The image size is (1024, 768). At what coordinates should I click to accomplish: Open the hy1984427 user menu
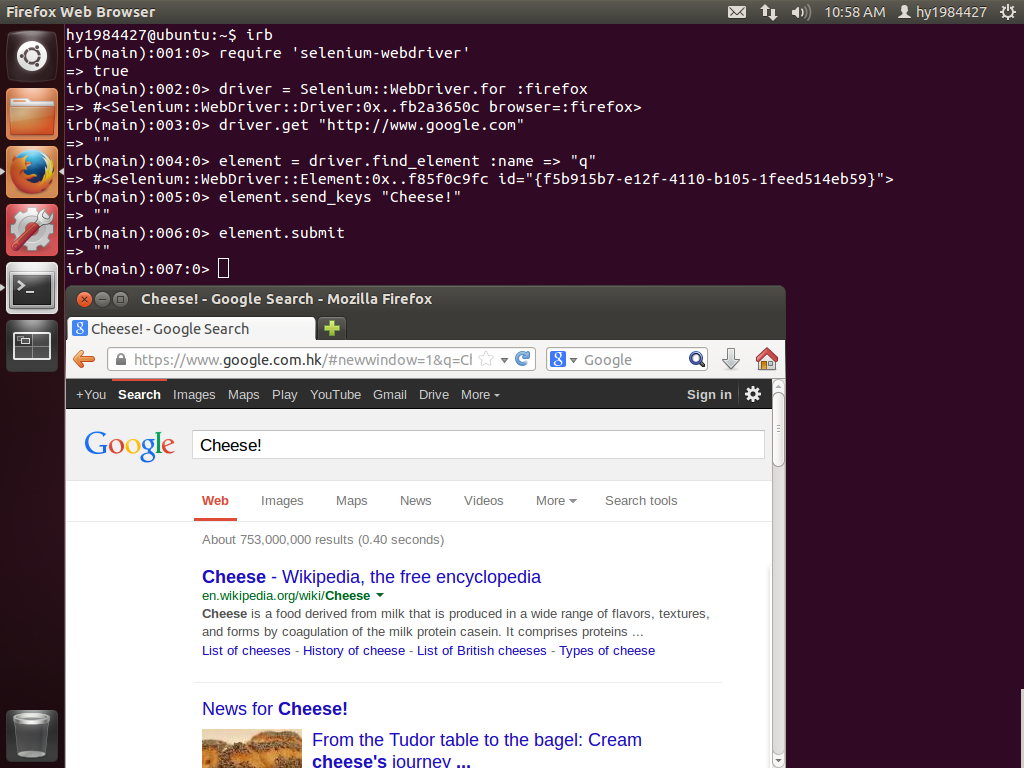pyautogui.click(x=942, y=12)
